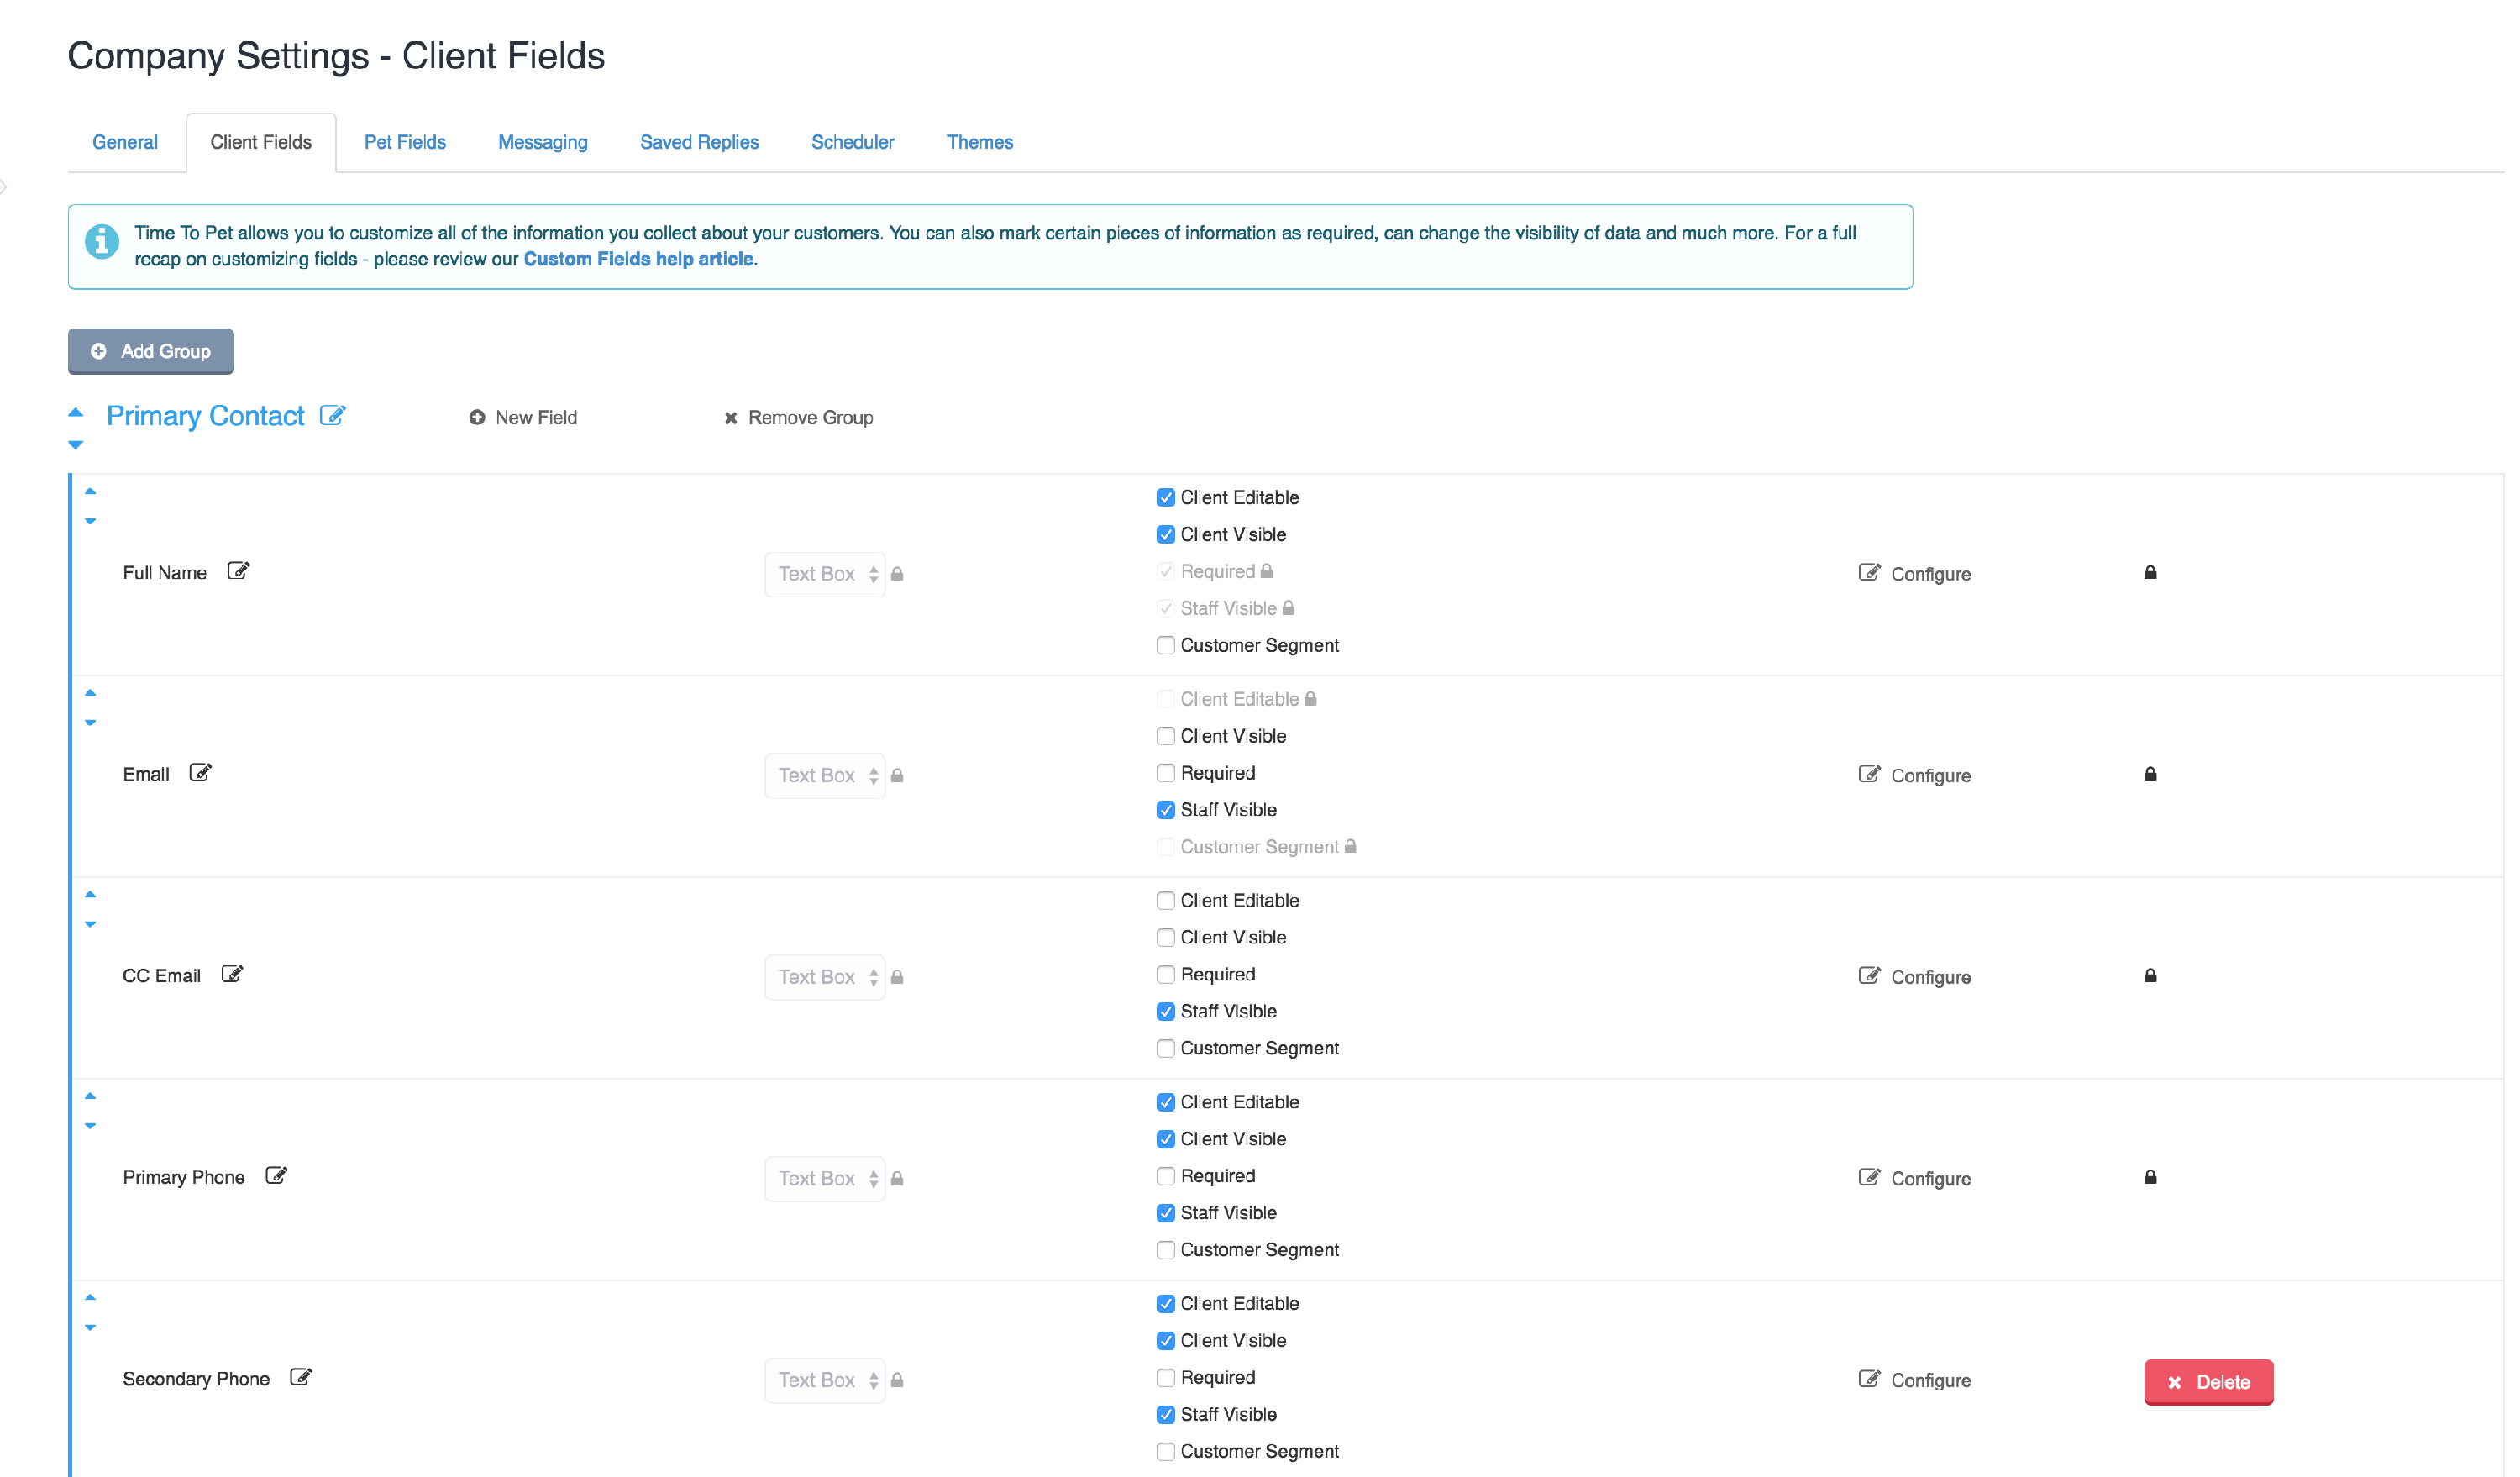Image resolution: width=2520 pixels, height=1477 pixels.
Task: Check Customer Segment for CC Email
Action: point(1166,1049)
